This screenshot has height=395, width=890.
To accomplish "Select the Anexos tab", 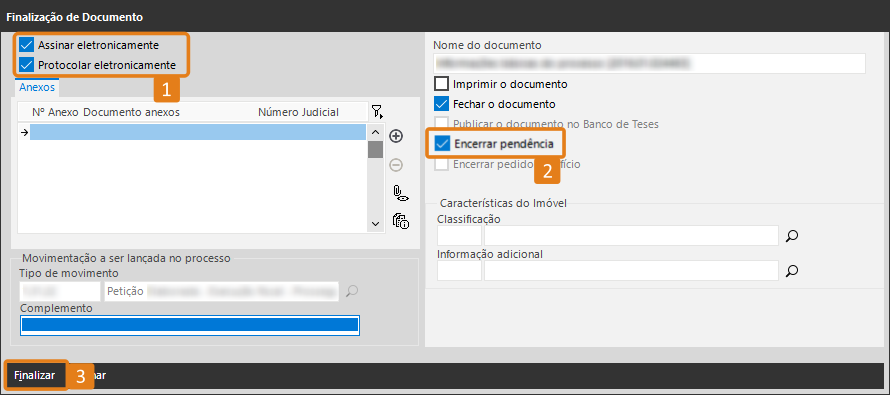I will (x=37, y=87).
